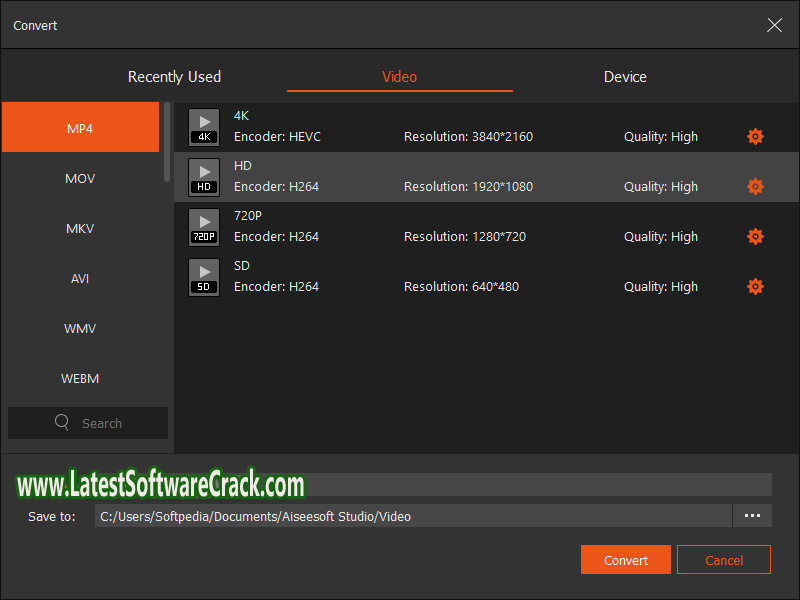The height and width of the screenshot is (600, 800).
Task: Choose MOV format from the sidebar
Action: pyautogui.click(x=80, y=178)
